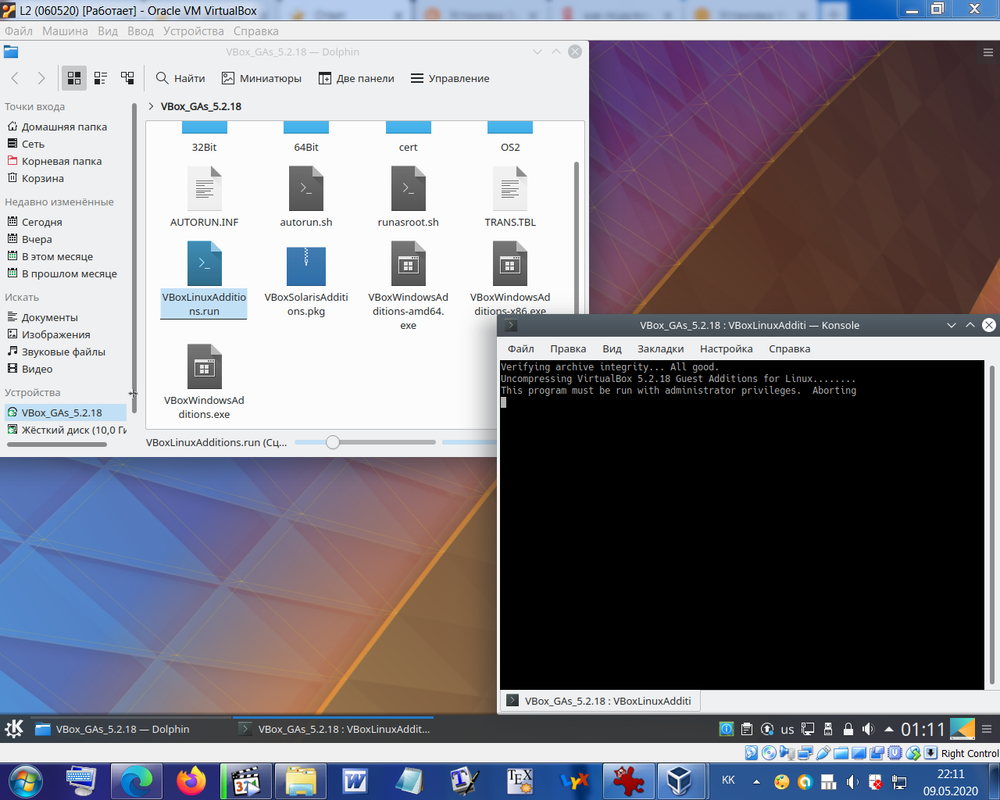Open Konsole Настройка menu
The image size is (1000, 800).
726,348
